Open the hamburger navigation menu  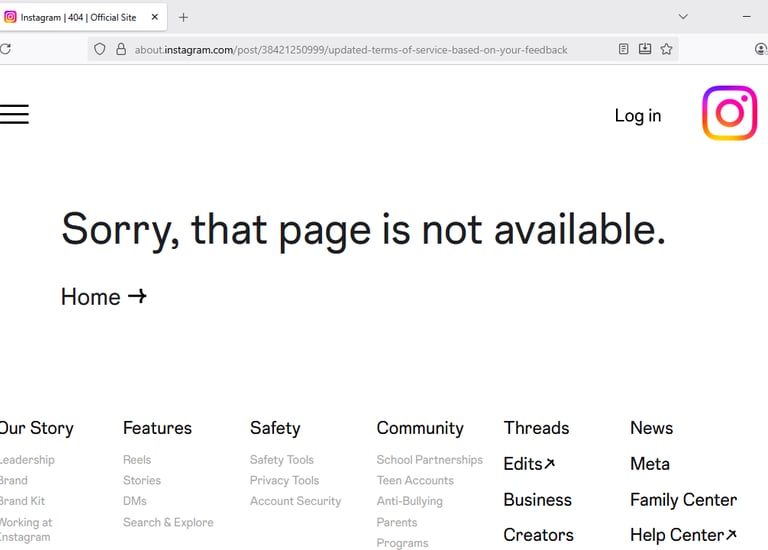coord(14,114)
